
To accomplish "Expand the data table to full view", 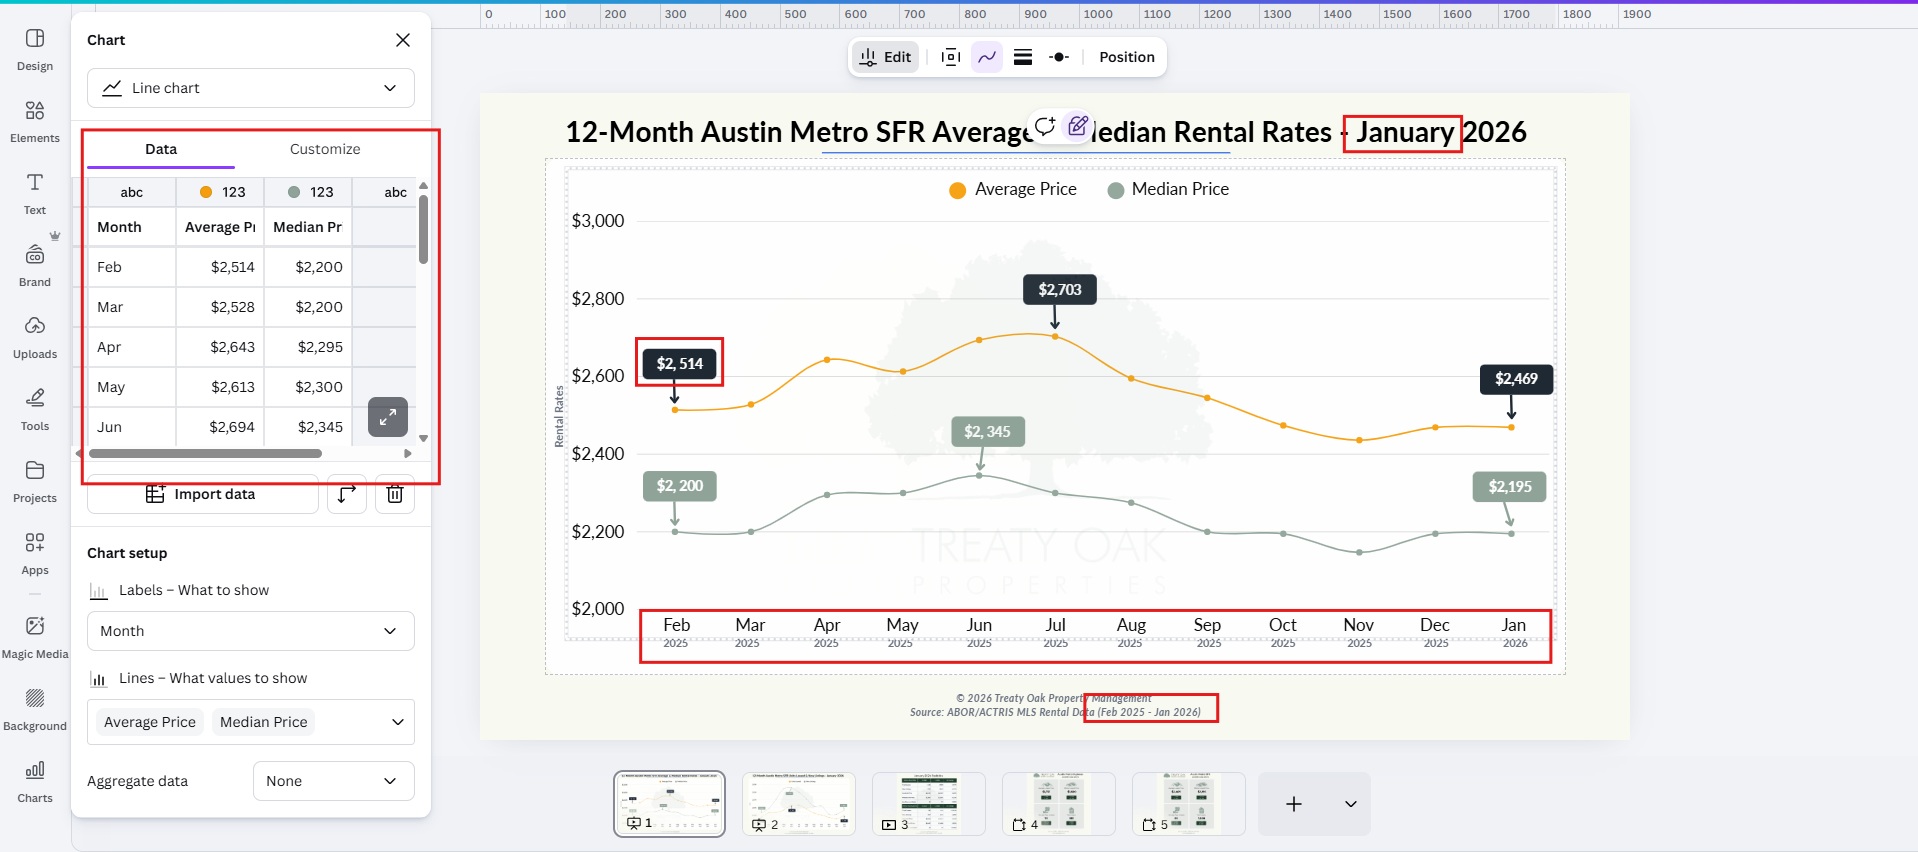I will coord(388,417).
